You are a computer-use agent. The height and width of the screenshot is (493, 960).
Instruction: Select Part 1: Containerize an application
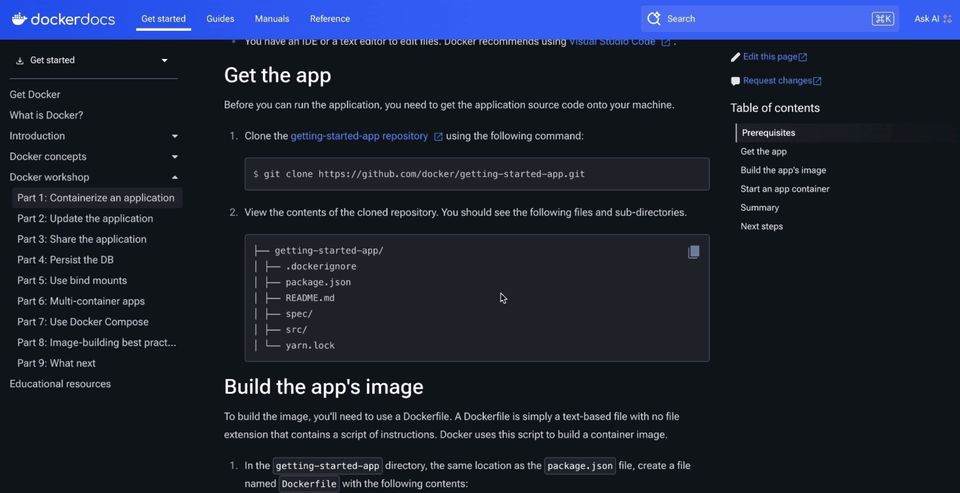tap(96, 198)
